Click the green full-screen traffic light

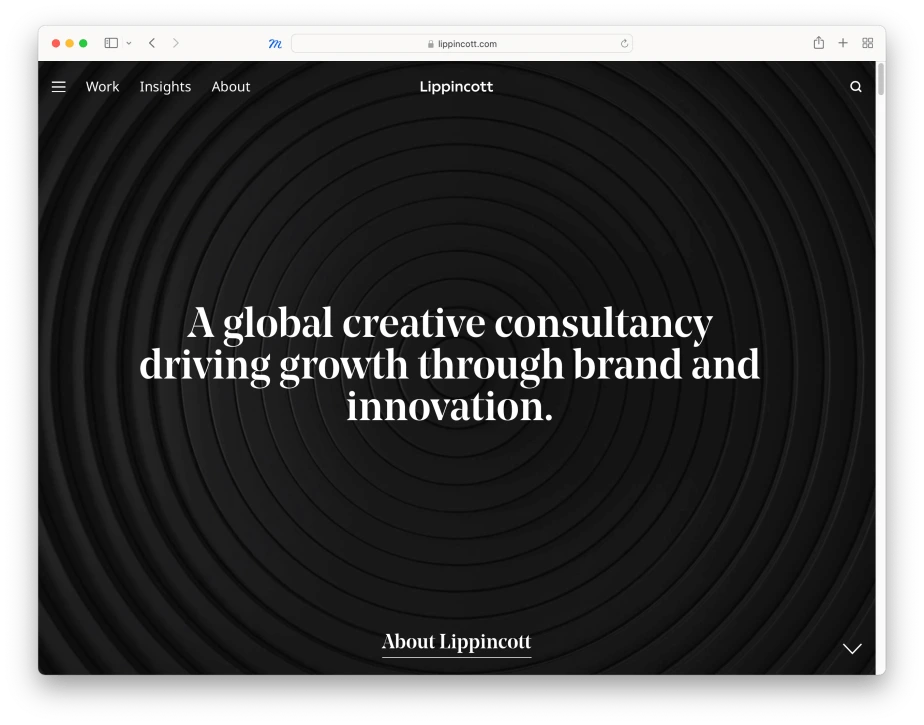[x=81, y=43]
